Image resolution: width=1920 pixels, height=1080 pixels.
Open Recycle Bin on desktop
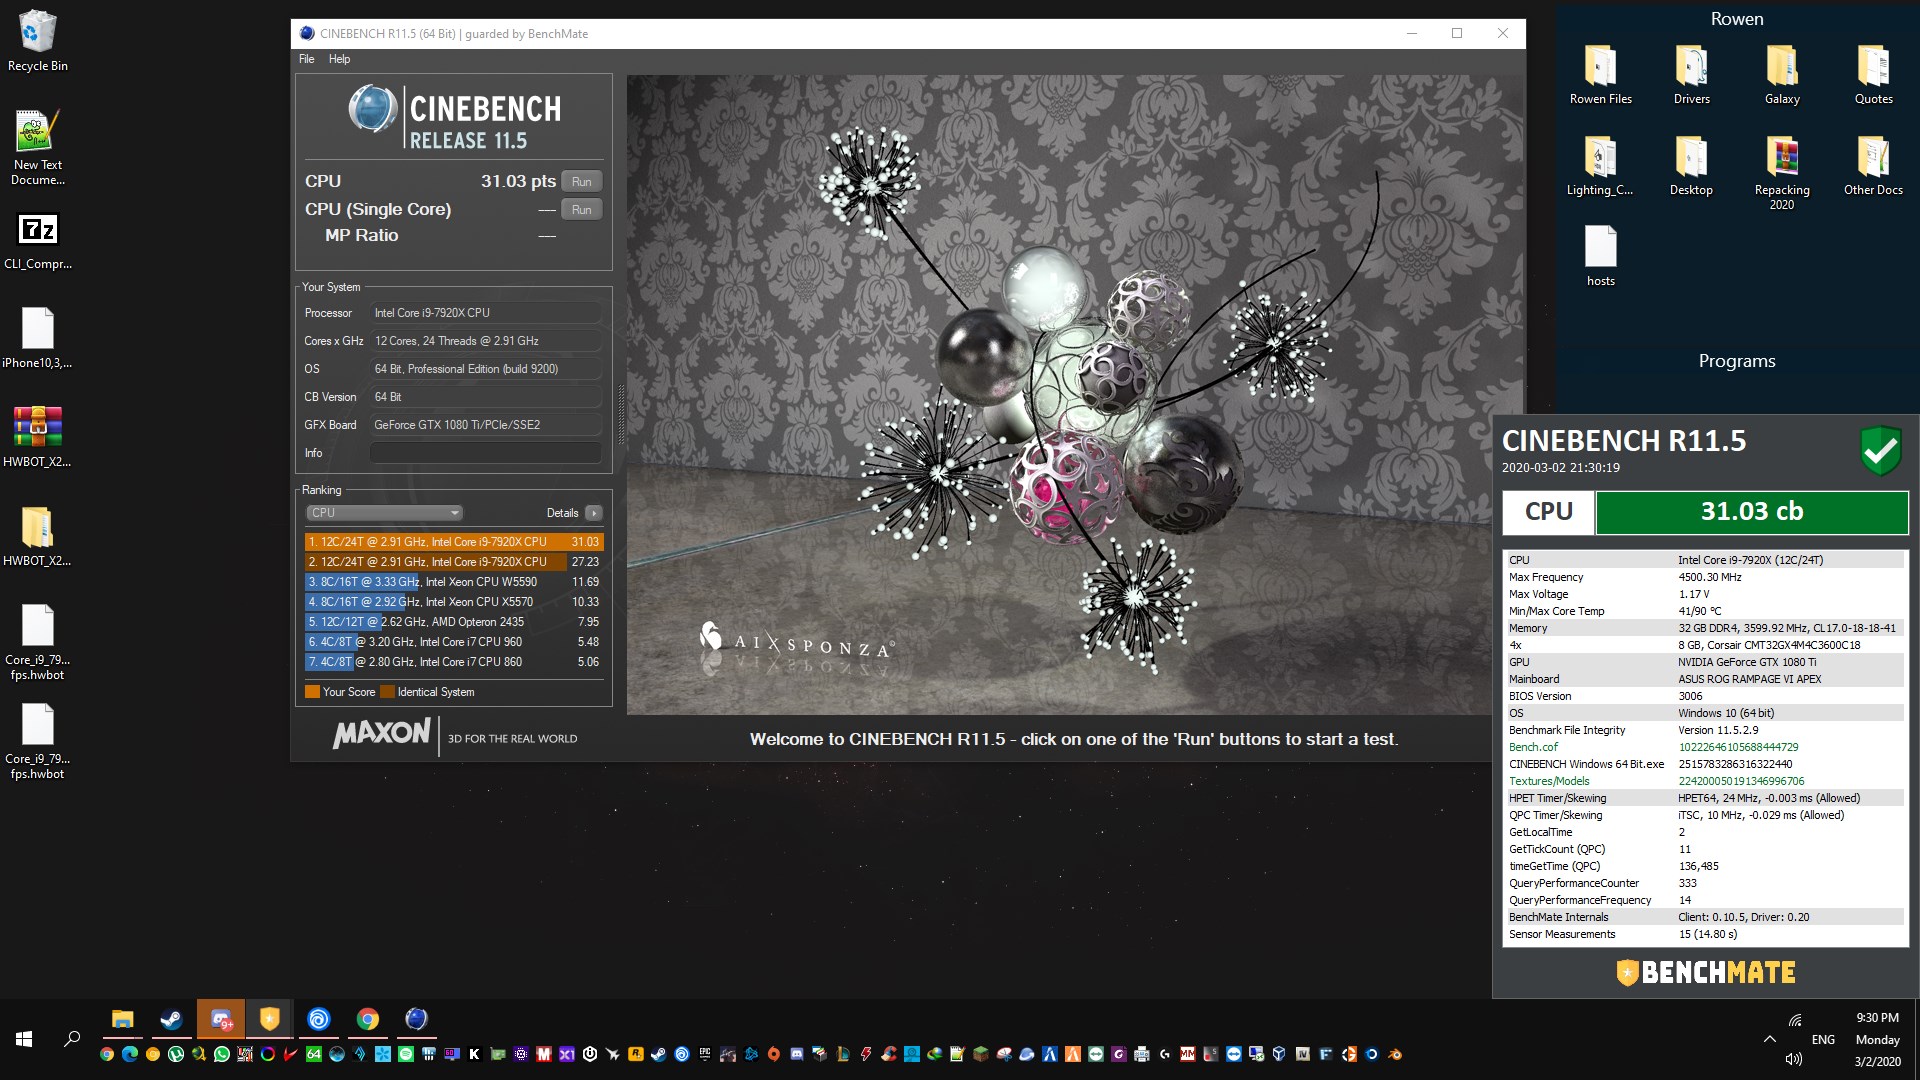click(x=38, y=42)
